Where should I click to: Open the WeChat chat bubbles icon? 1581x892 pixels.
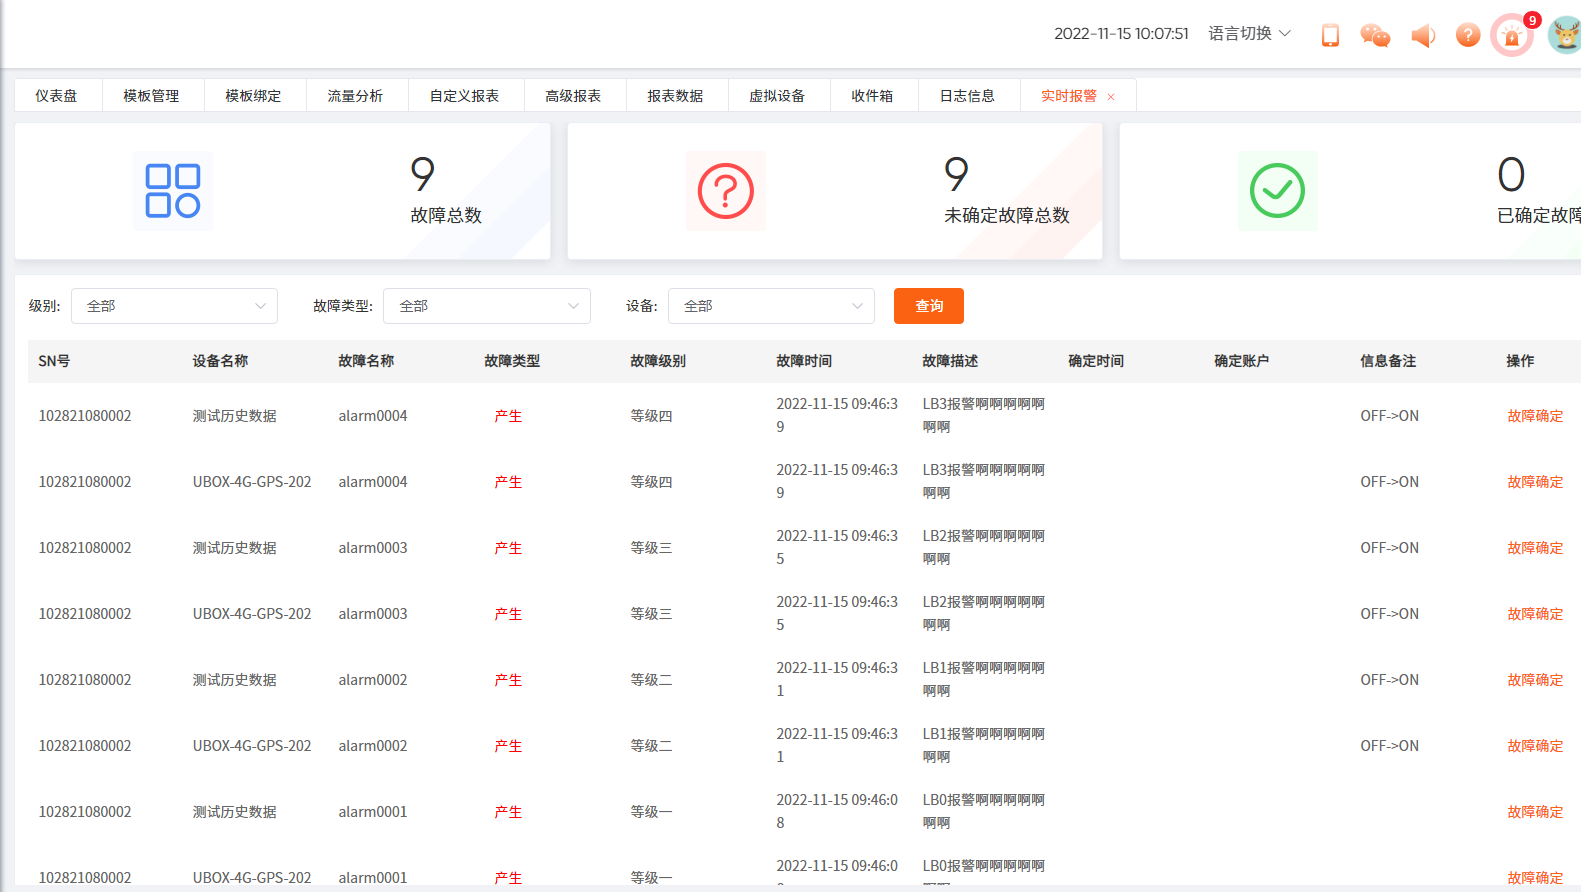click(x=1375, y=36)
